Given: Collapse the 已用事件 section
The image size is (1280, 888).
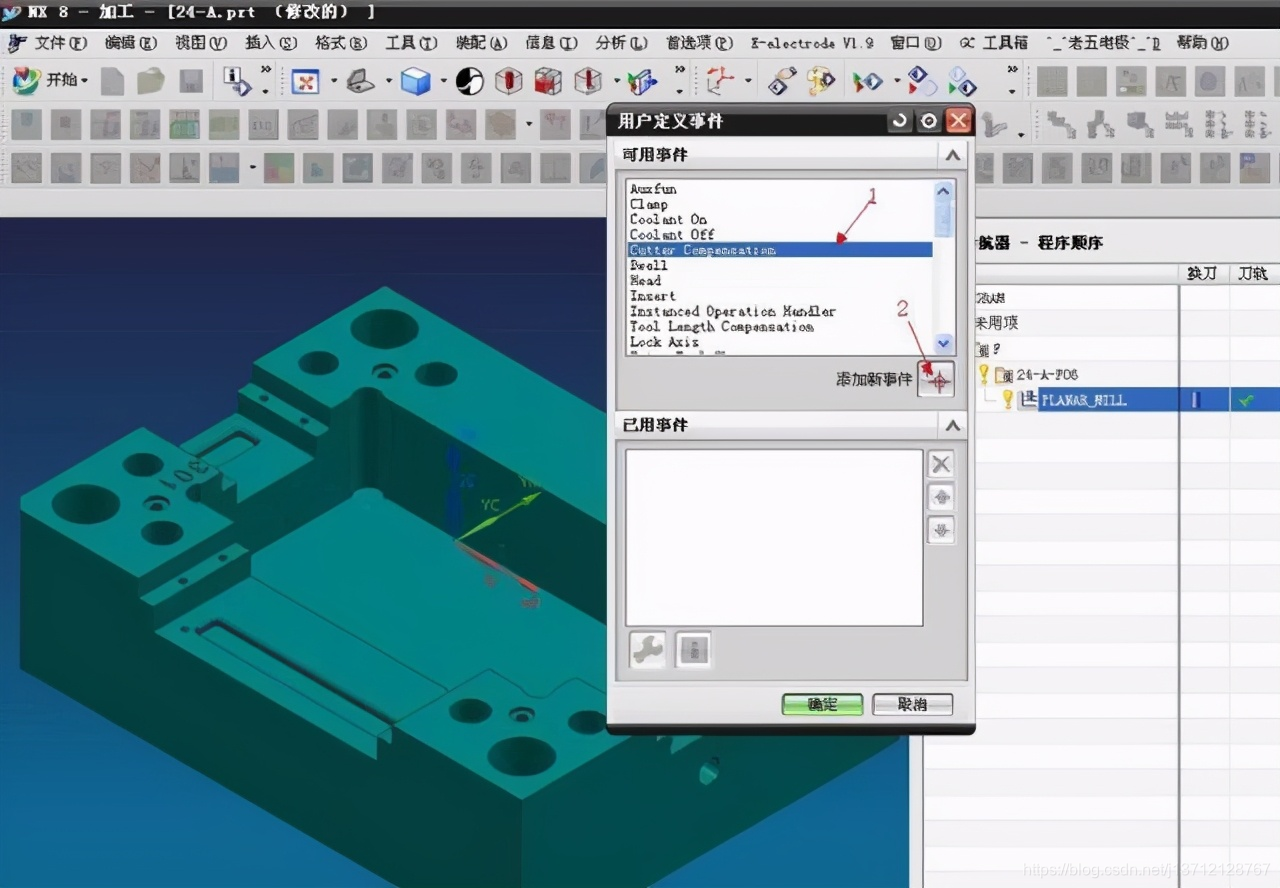Looking at the screenshot, I should pyautogui.click(x=952, y=425).
